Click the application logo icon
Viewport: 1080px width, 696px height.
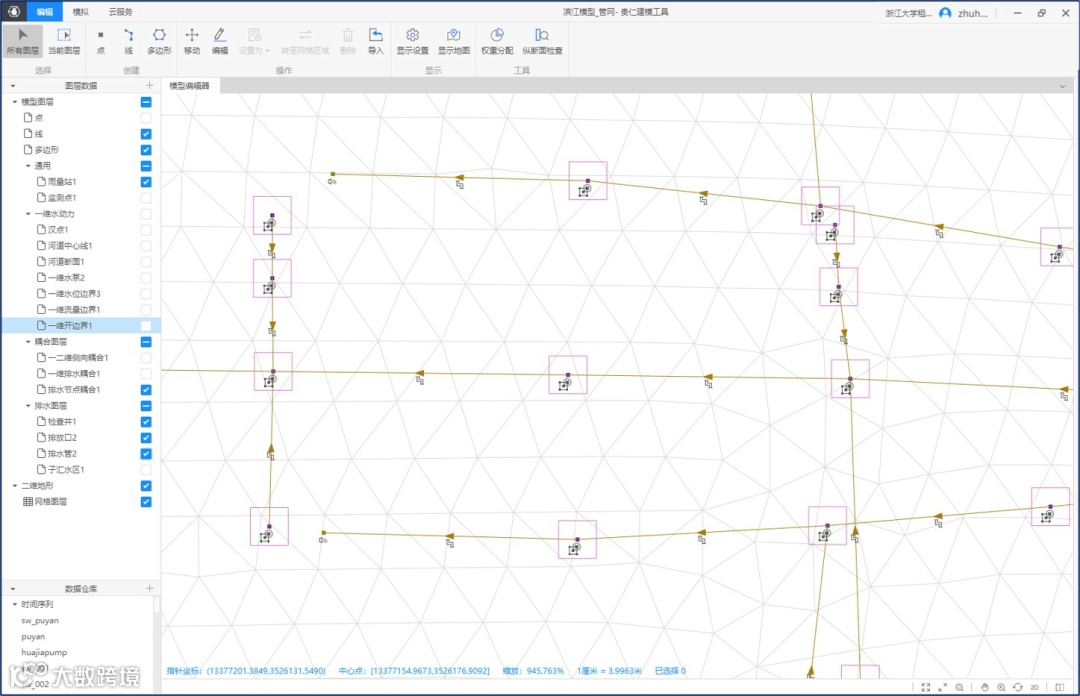14,12
